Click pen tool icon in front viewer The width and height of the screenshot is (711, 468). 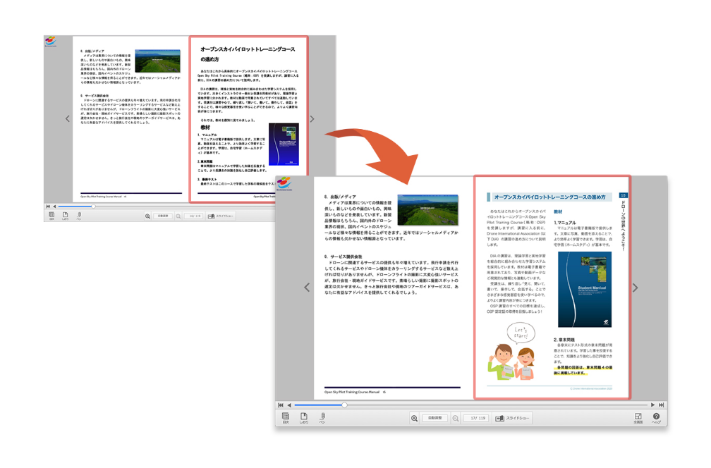(x=322, y=418)
